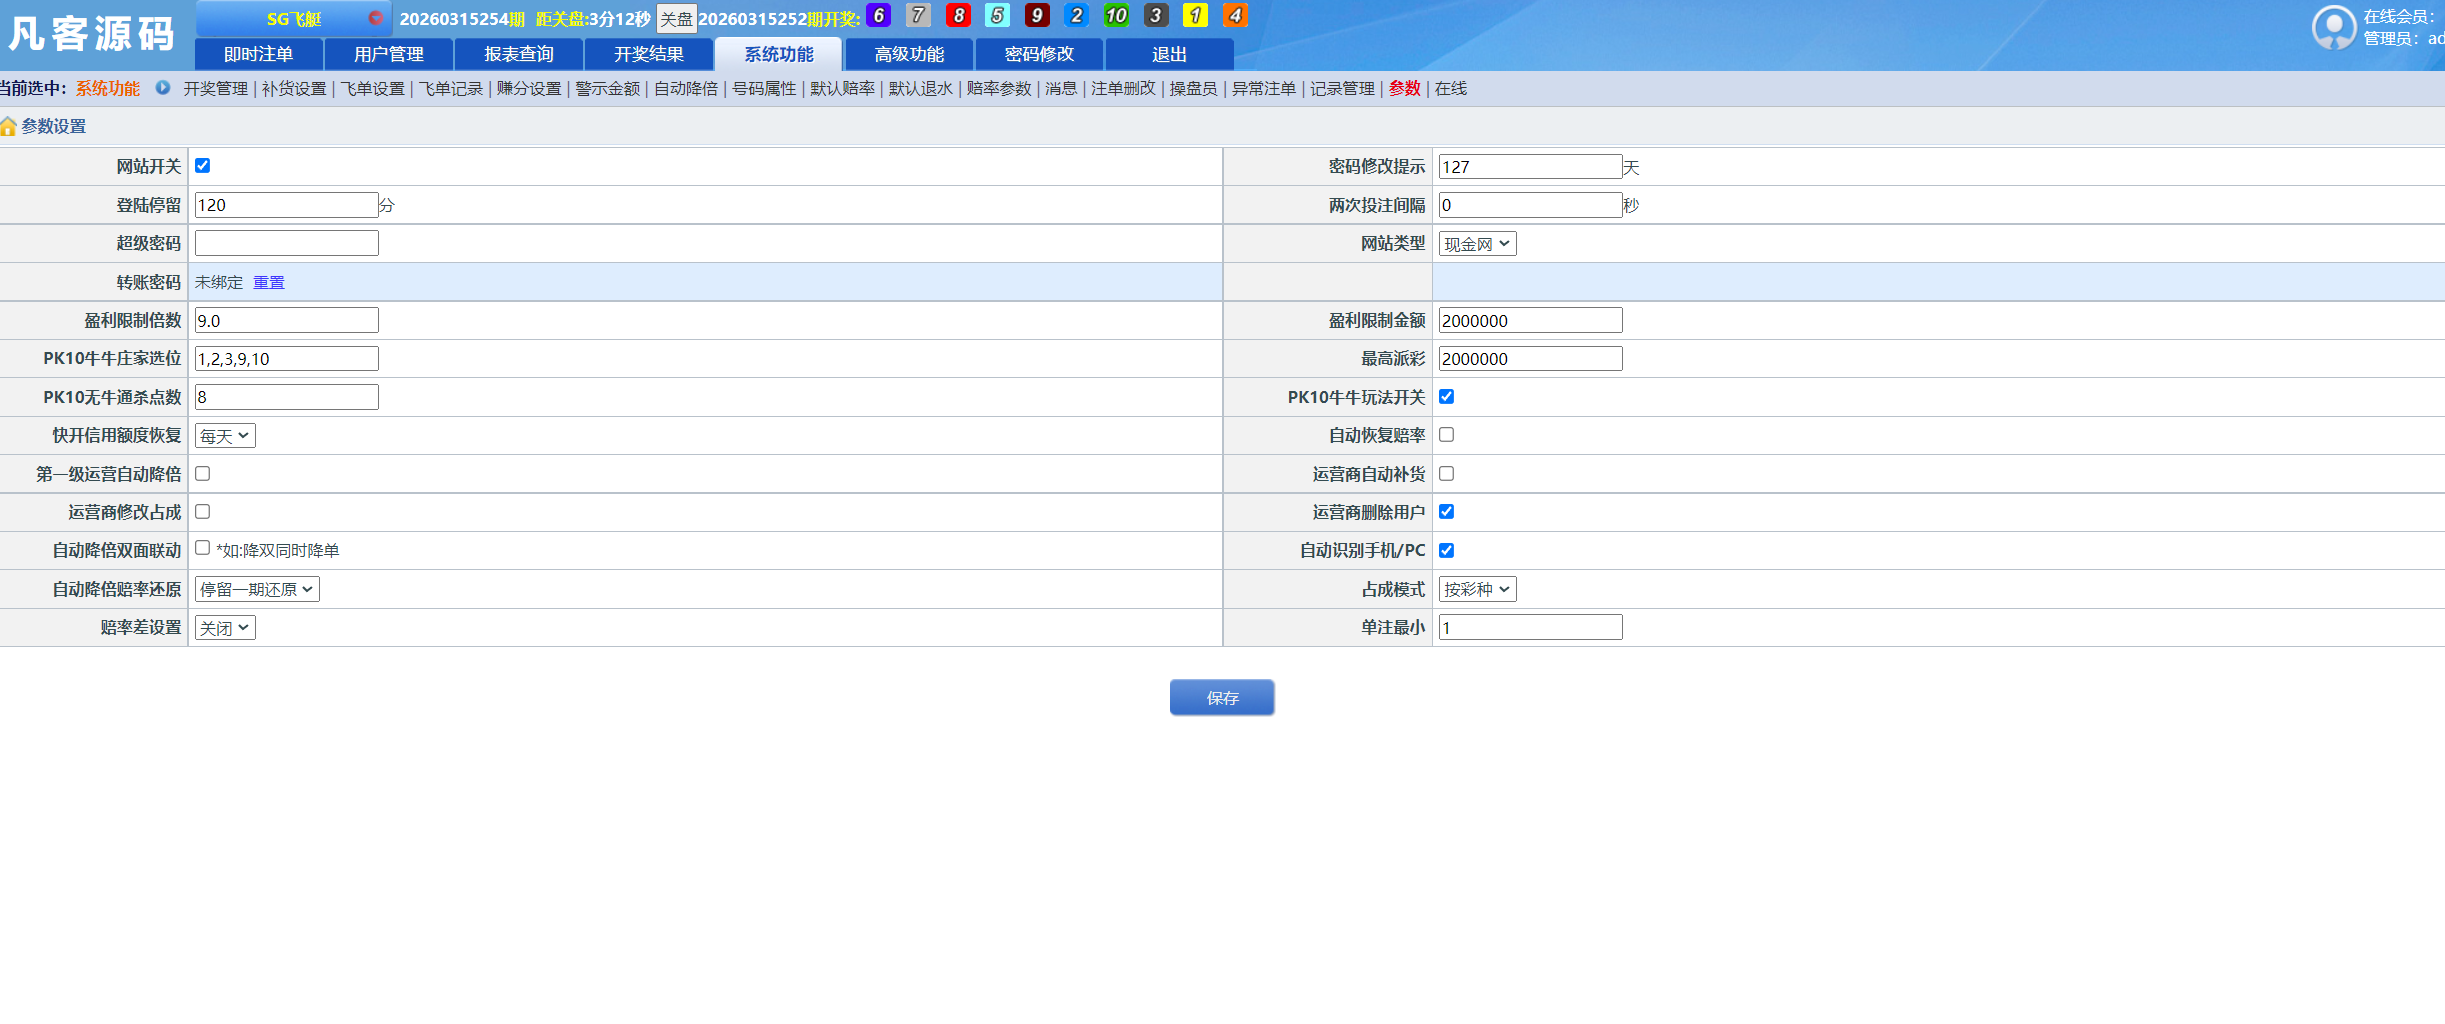Viewport: 2445px width, 1024px height.
Task: Enable the 自动恢复赔率 checkbox
Action: tap(1446, 435)
